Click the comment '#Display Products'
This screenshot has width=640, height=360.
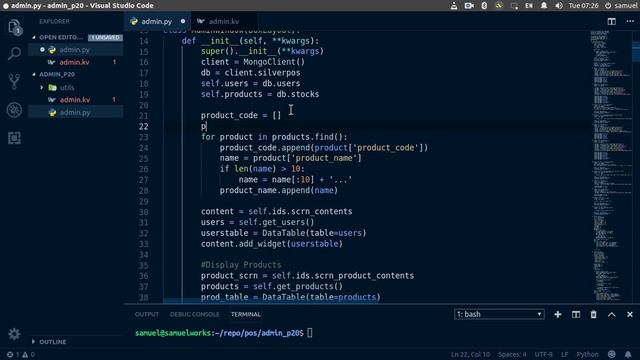point(241,265)
